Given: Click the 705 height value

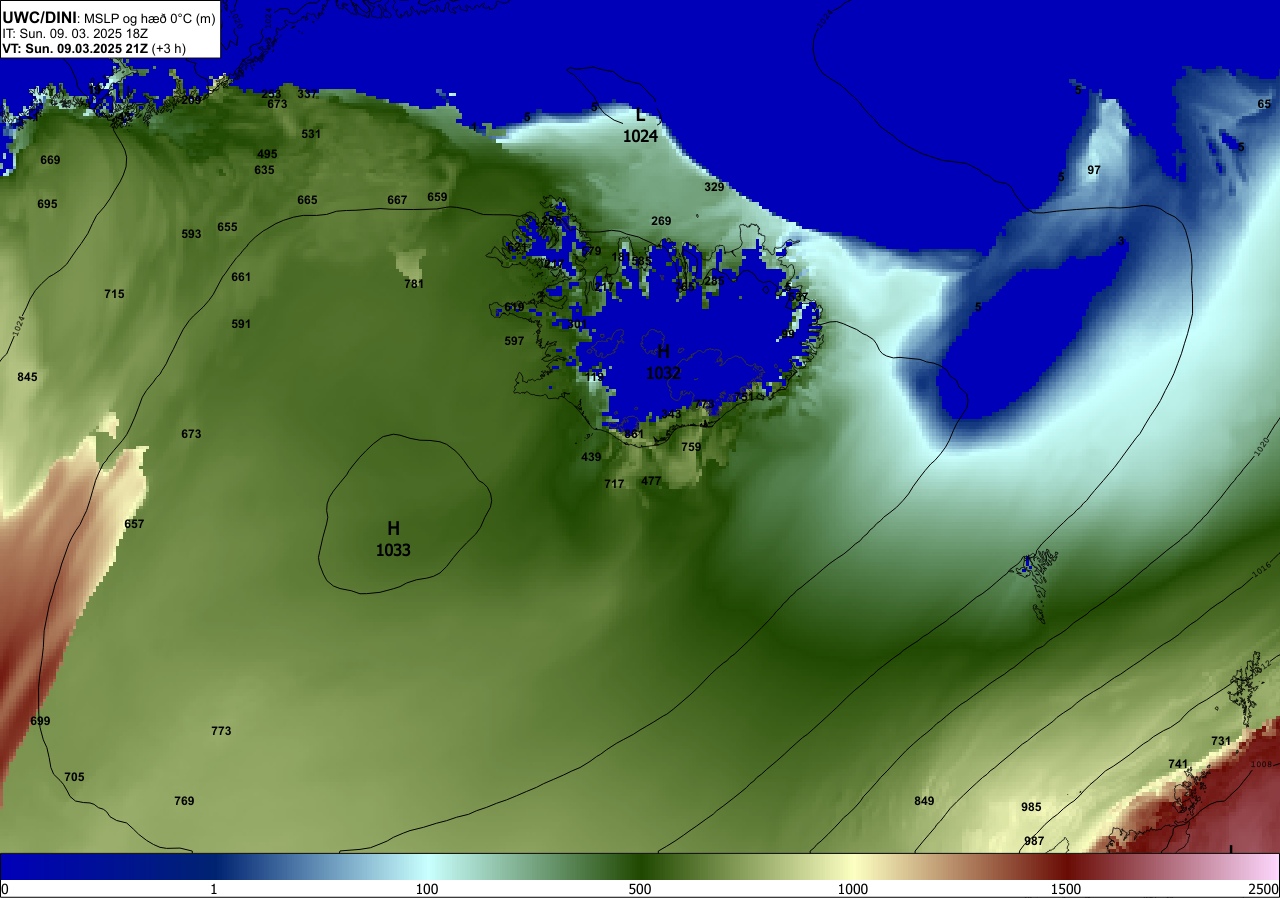Looking at the screenshot, I should (x=74, y=777).
